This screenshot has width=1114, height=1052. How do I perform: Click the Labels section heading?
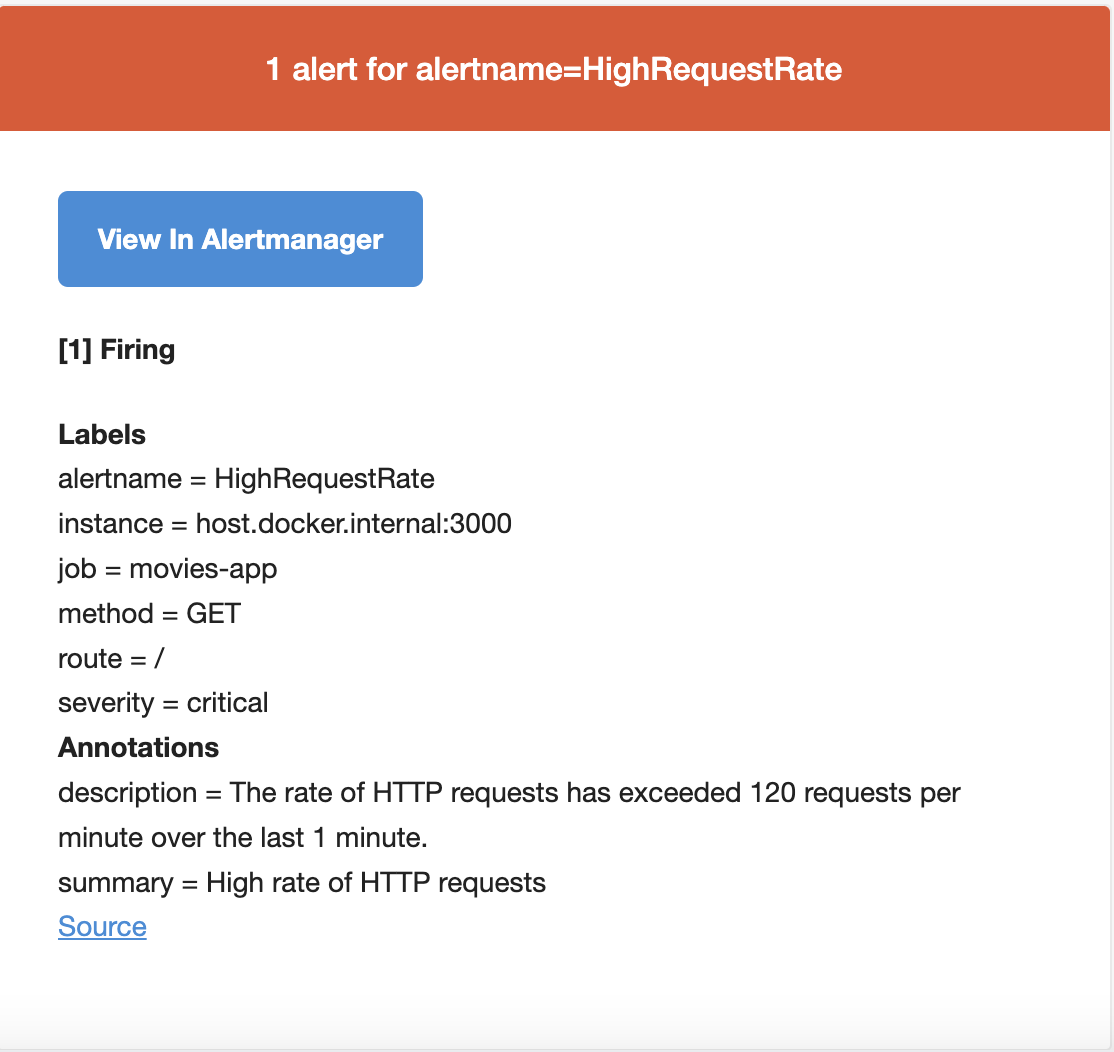(x=102, y=434)
